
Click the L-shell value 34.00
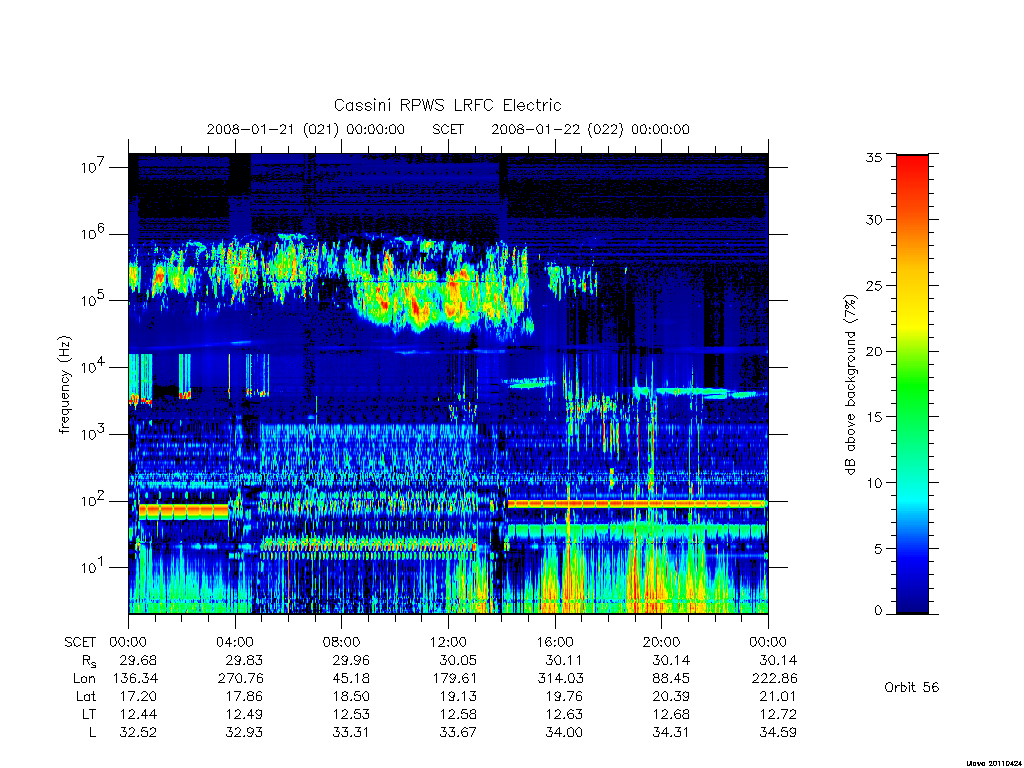point(564,732)
